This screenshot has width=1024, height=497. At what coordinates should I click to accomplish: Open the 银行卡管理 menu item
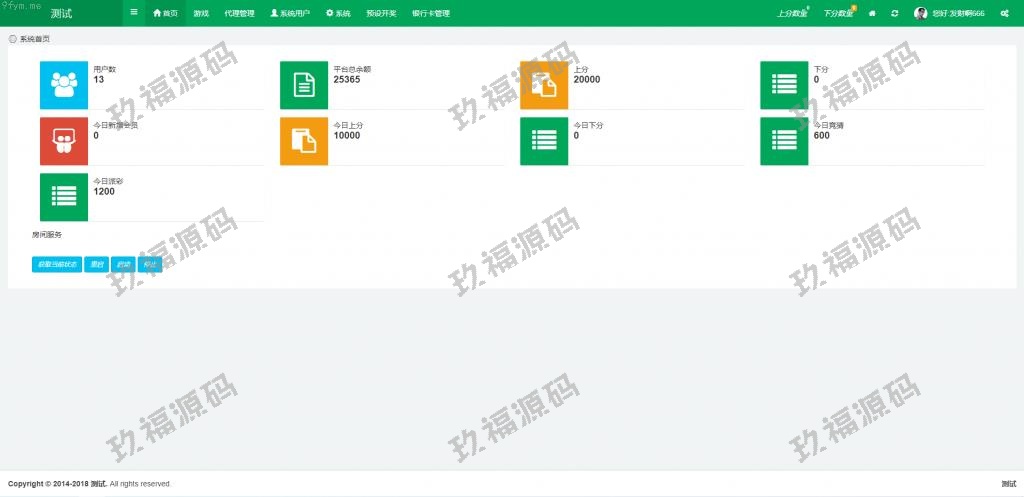pyautogui.click(x=430, y=13)
